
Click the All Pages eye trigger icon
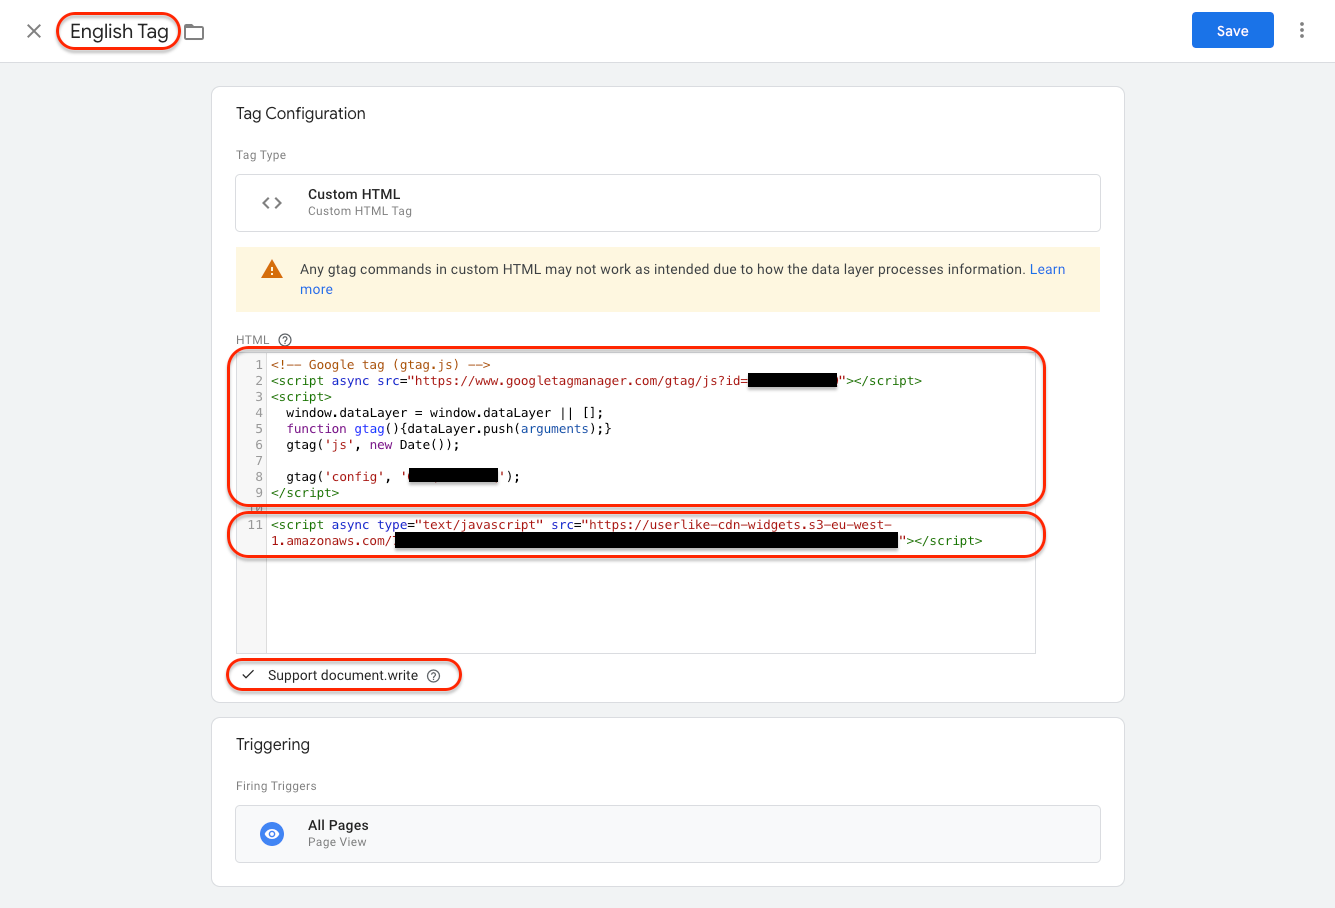point(272,834)
